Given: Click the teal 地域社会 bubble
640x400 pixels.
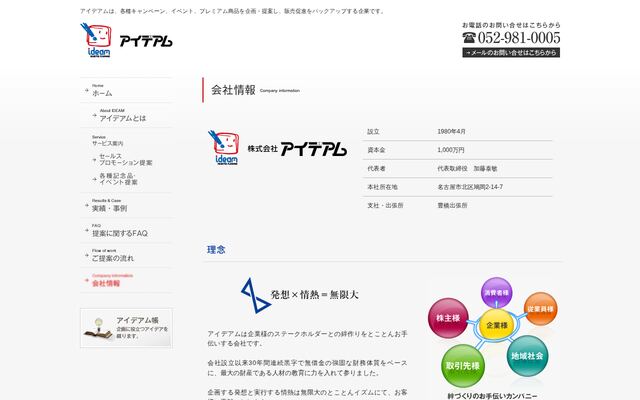Looking at the screenshot, I should 527,356.
